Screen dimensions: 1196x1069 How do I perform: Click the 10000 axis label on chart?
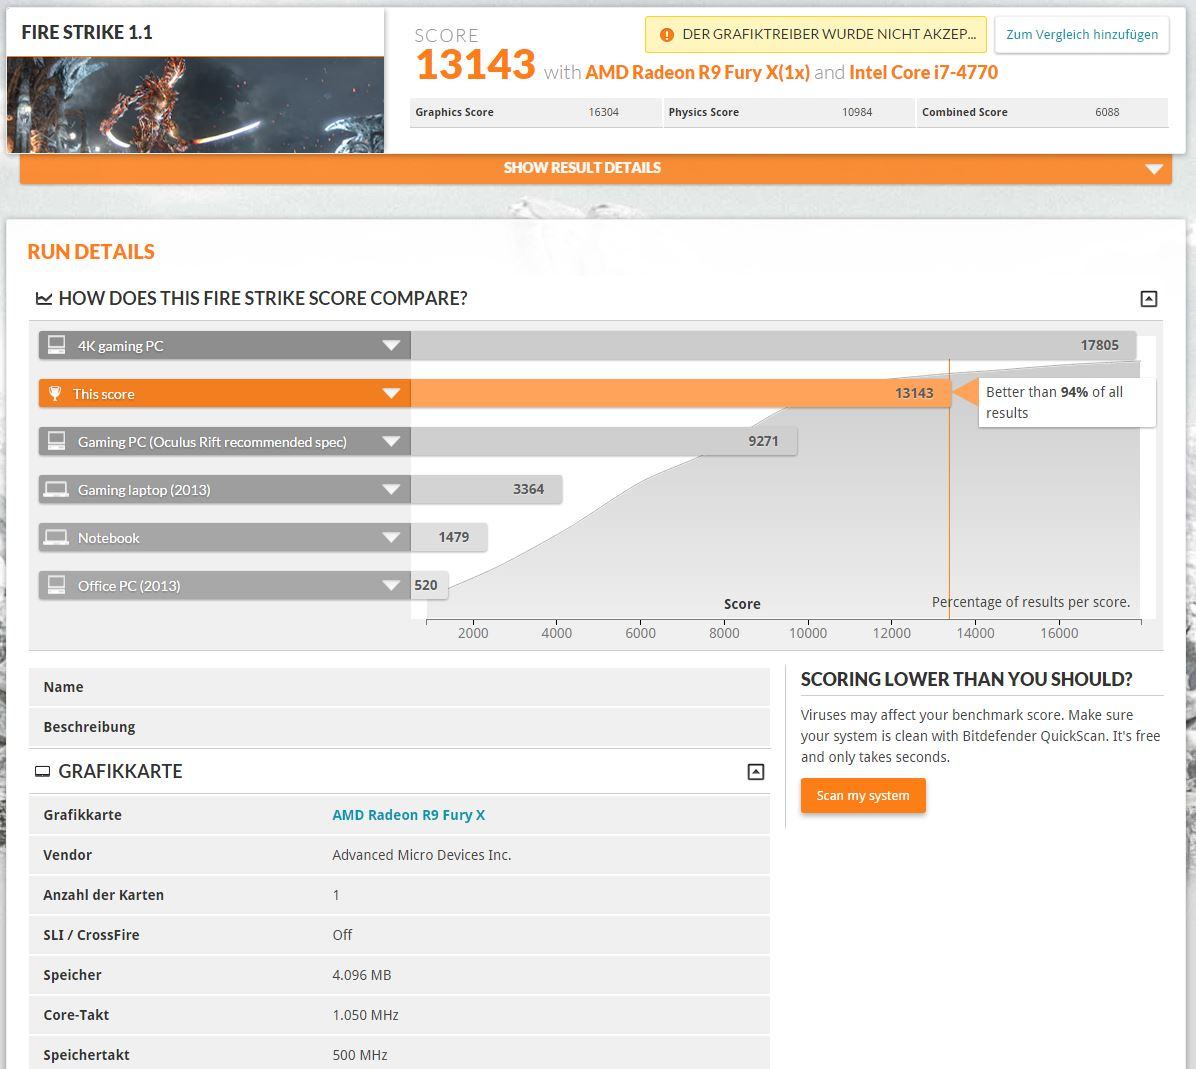[x=808, y=633]
